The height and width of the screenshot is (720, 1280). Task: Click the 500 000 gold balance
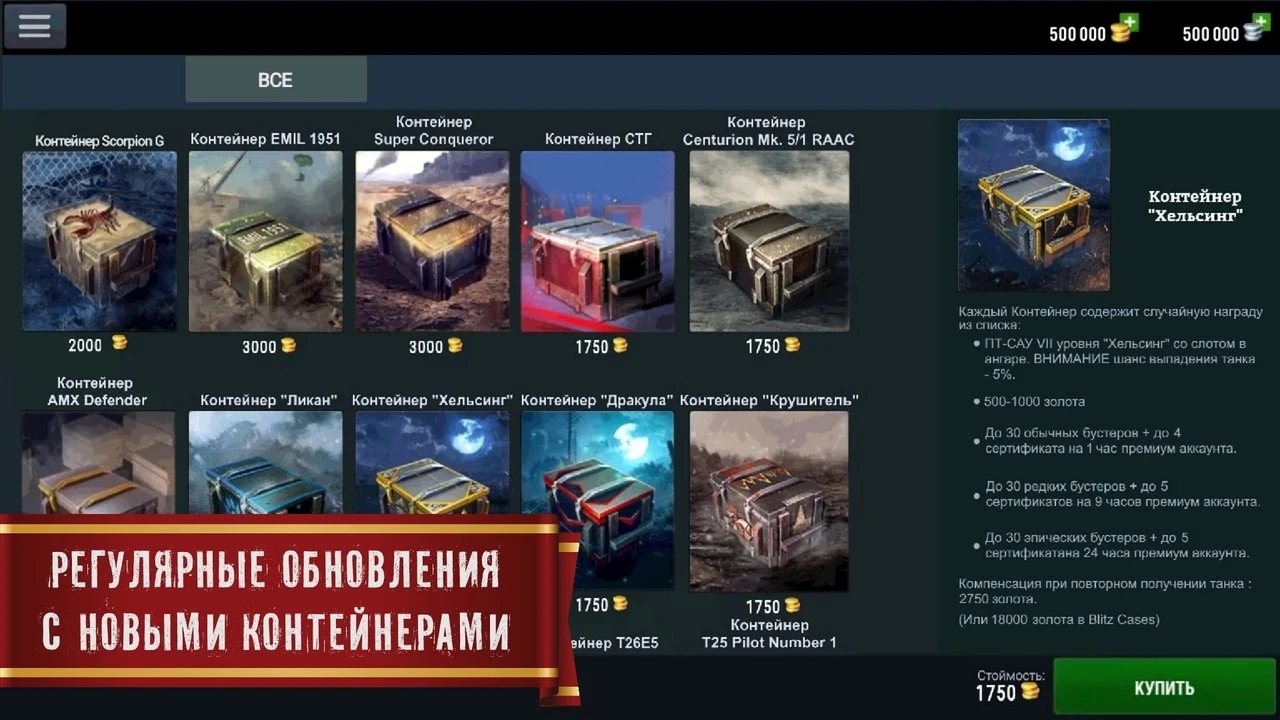pyautogui.click(x=1077, y=34)
